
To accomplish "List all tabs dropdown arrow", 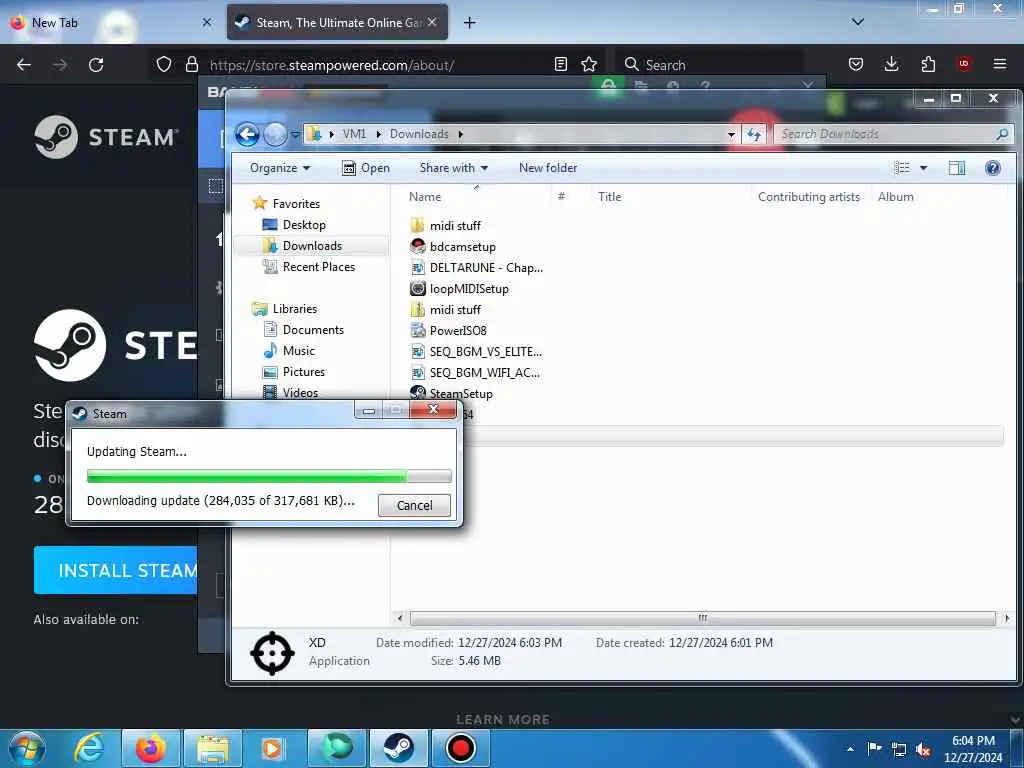I will tap(857, 22).
